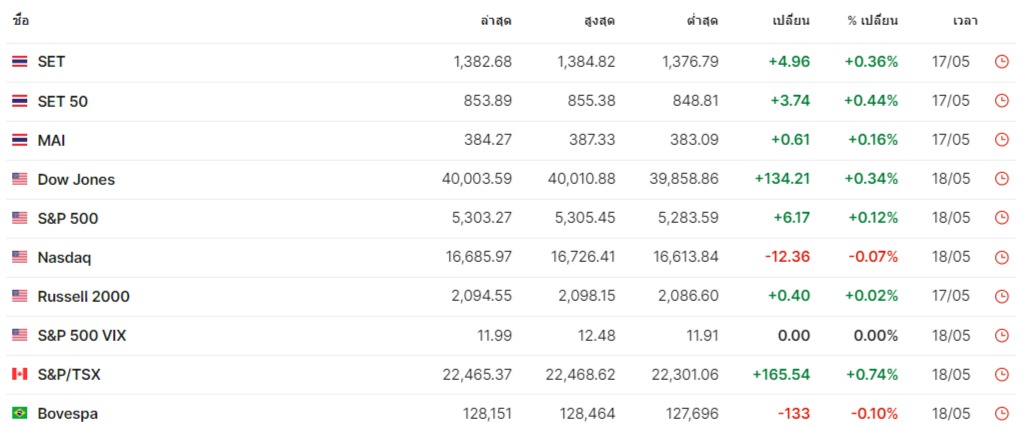Go to the Nasdaq index page

pyautogui.click(x=64, y=257)
